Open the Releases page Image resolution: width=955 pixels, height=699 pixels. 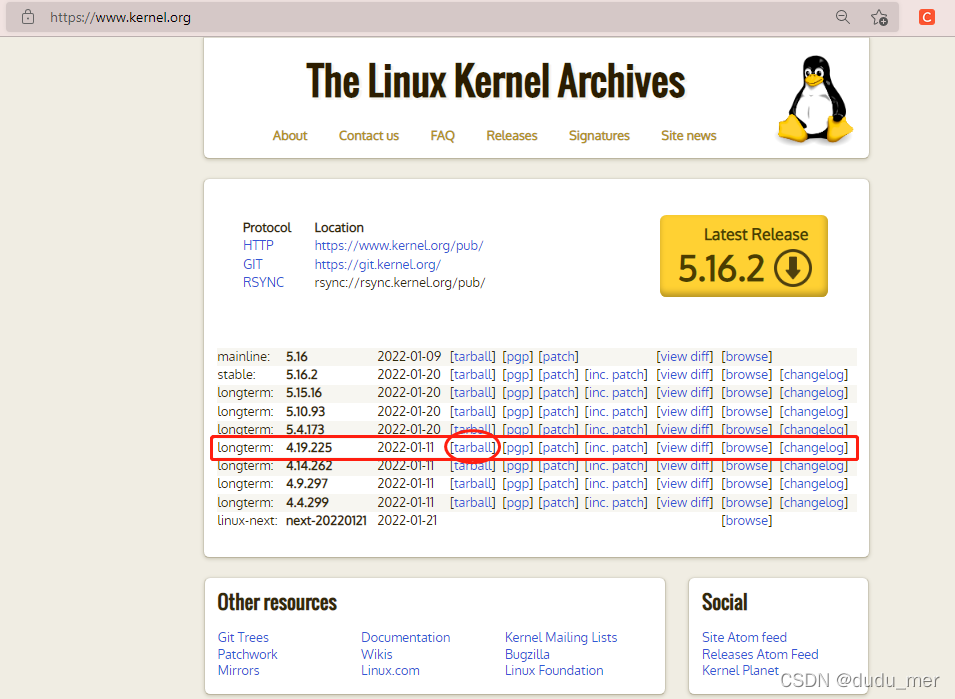point(512,136)
